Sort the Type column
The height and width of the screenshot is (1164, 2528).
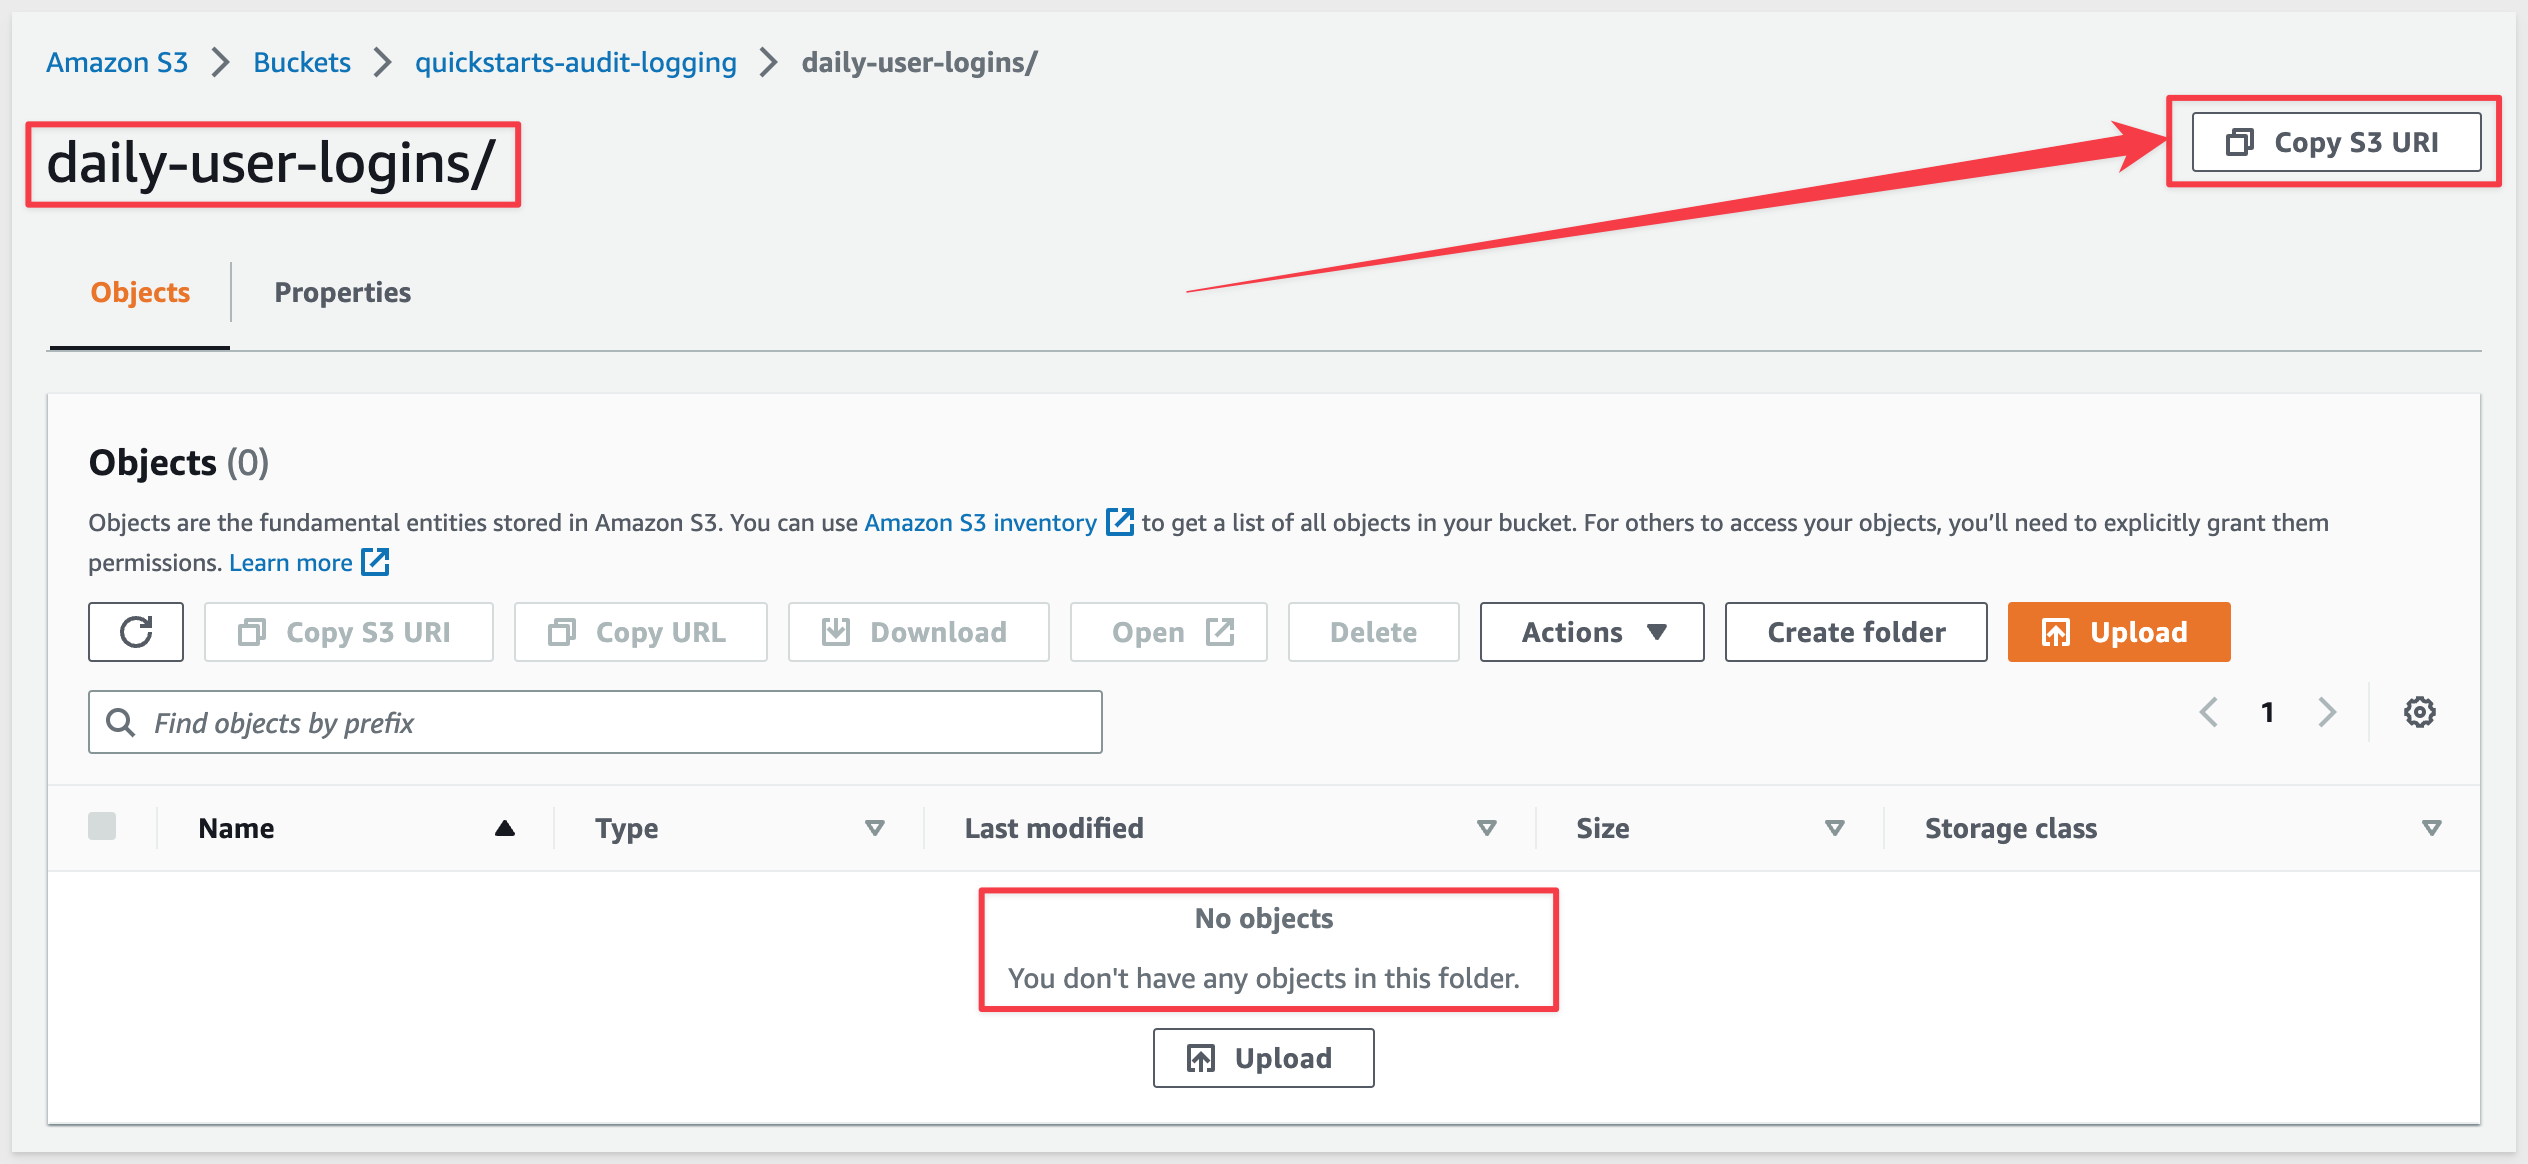coord(875,828)
